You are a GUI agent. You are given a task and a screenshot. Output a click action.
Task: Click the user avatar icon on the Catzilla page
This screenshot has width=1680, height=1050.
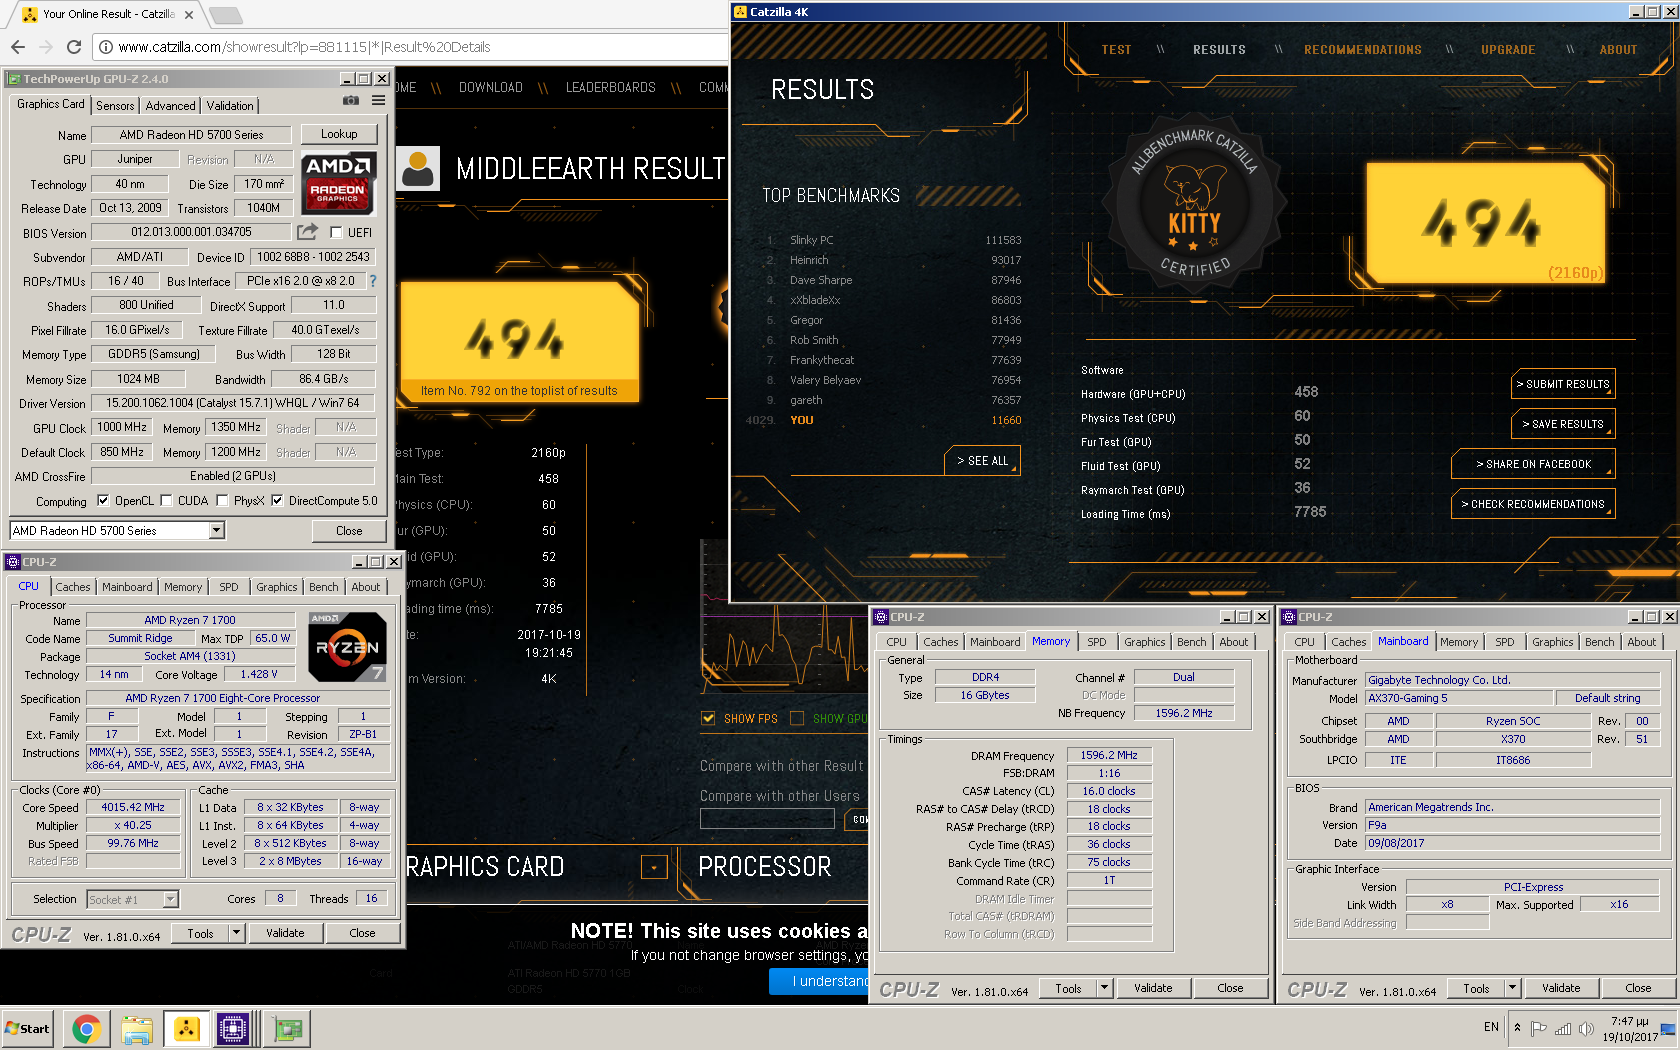click(419, 168)
